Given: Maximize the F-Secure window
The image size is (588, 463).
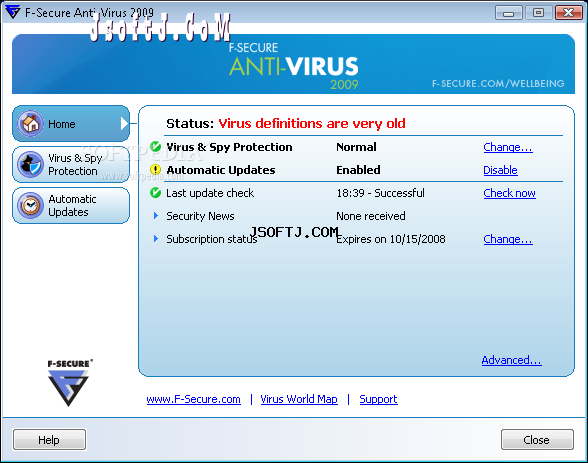Looking at the screenshot, I should click(x=538, y=13).
